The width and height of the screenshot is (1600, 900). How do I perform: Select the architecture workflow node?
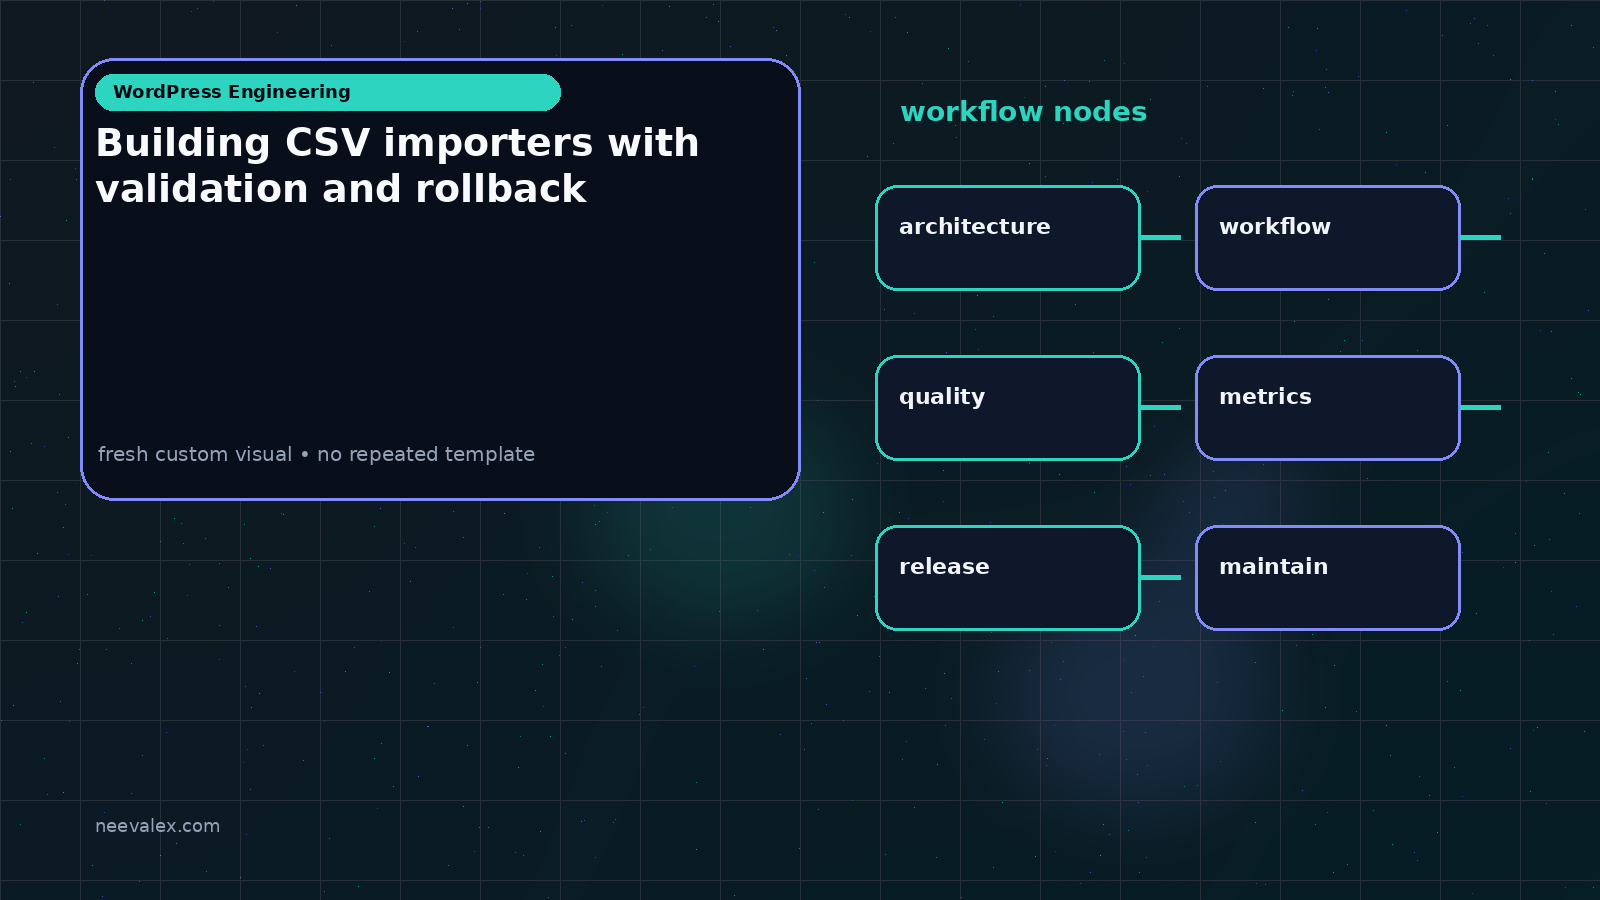(1008, 238)
